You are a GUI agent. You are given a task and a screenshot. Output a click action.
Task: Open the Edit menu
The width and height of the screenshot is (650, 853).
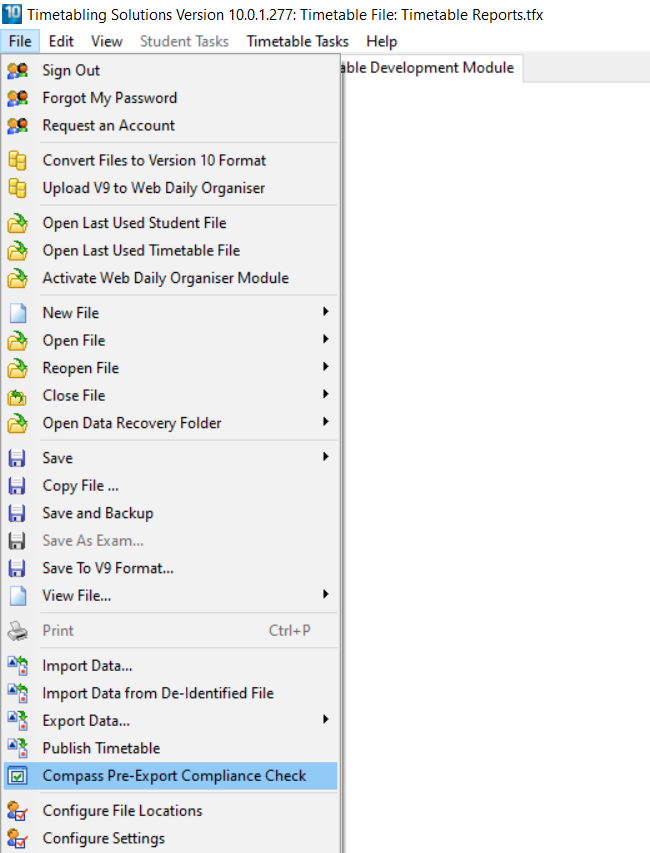[61, 41]
